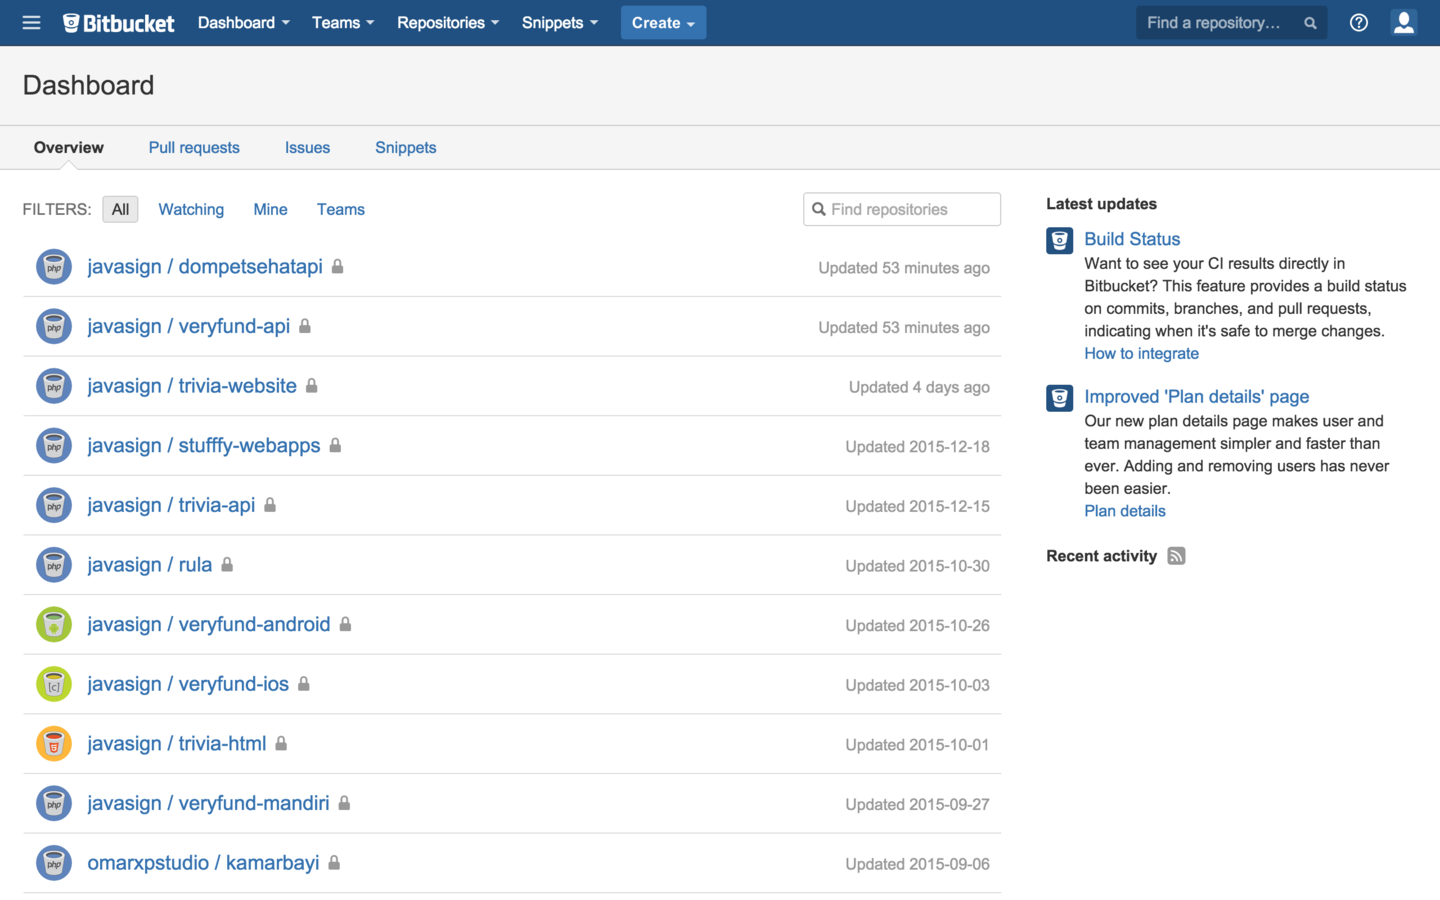Click the orange trivia-html repository avatar
The image size is (1440, 900).
click(54, 744)
